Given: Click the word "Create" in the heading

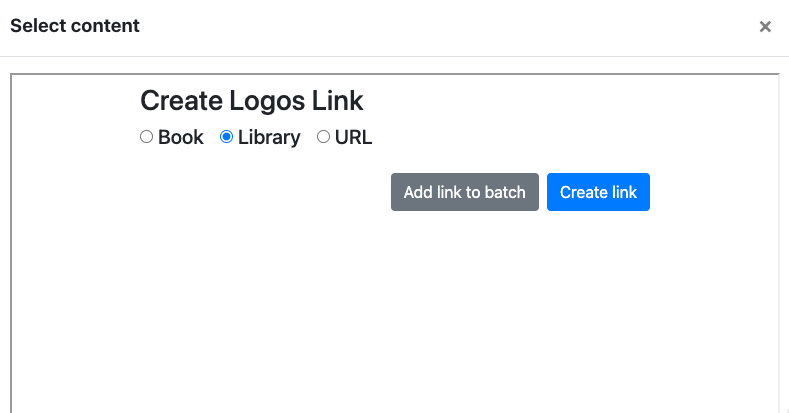Looking at the screenshot, I should [182, 101].
